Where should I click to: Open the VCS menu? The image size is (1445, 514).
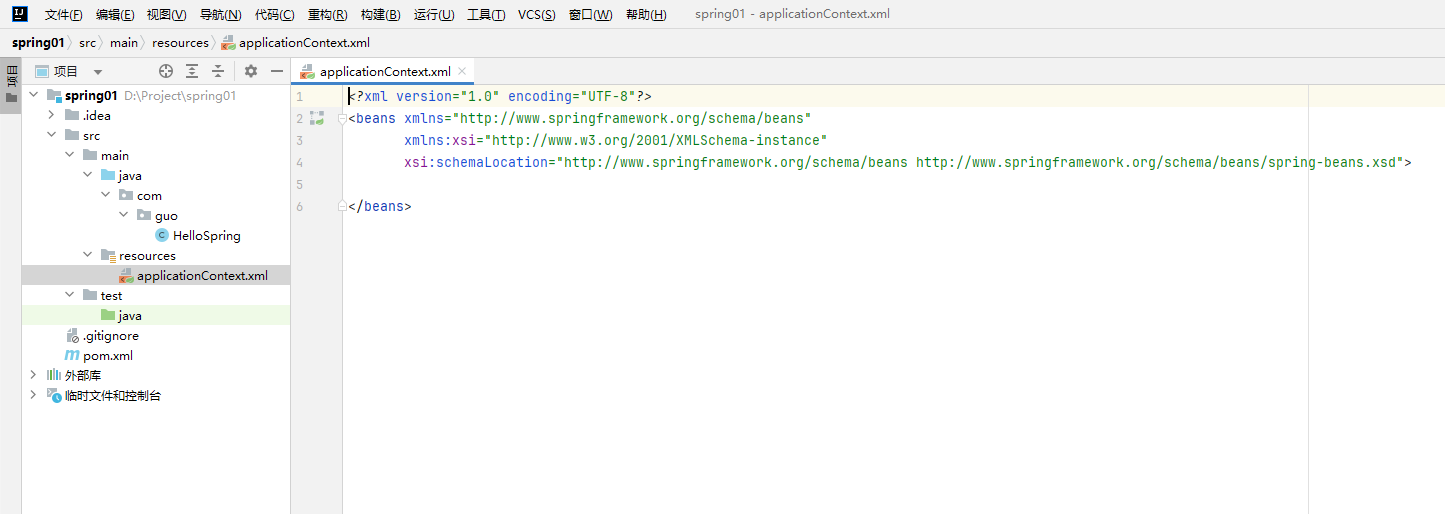point(536,15)
